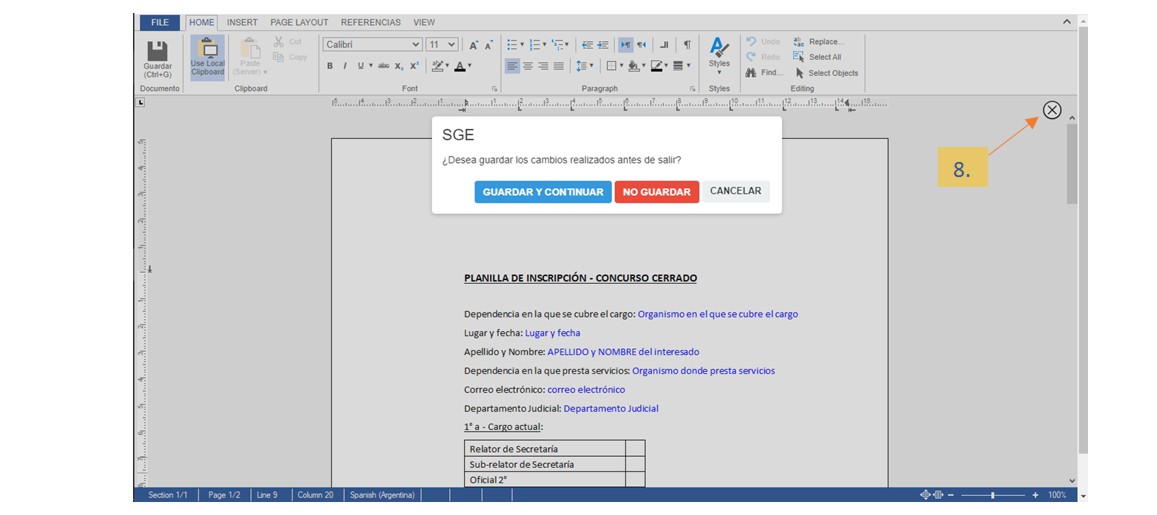Viewport: 1157px width, 515px height.
Task: Switch to the INSERT ribbon tab
Action: click(x=242, y=22)
